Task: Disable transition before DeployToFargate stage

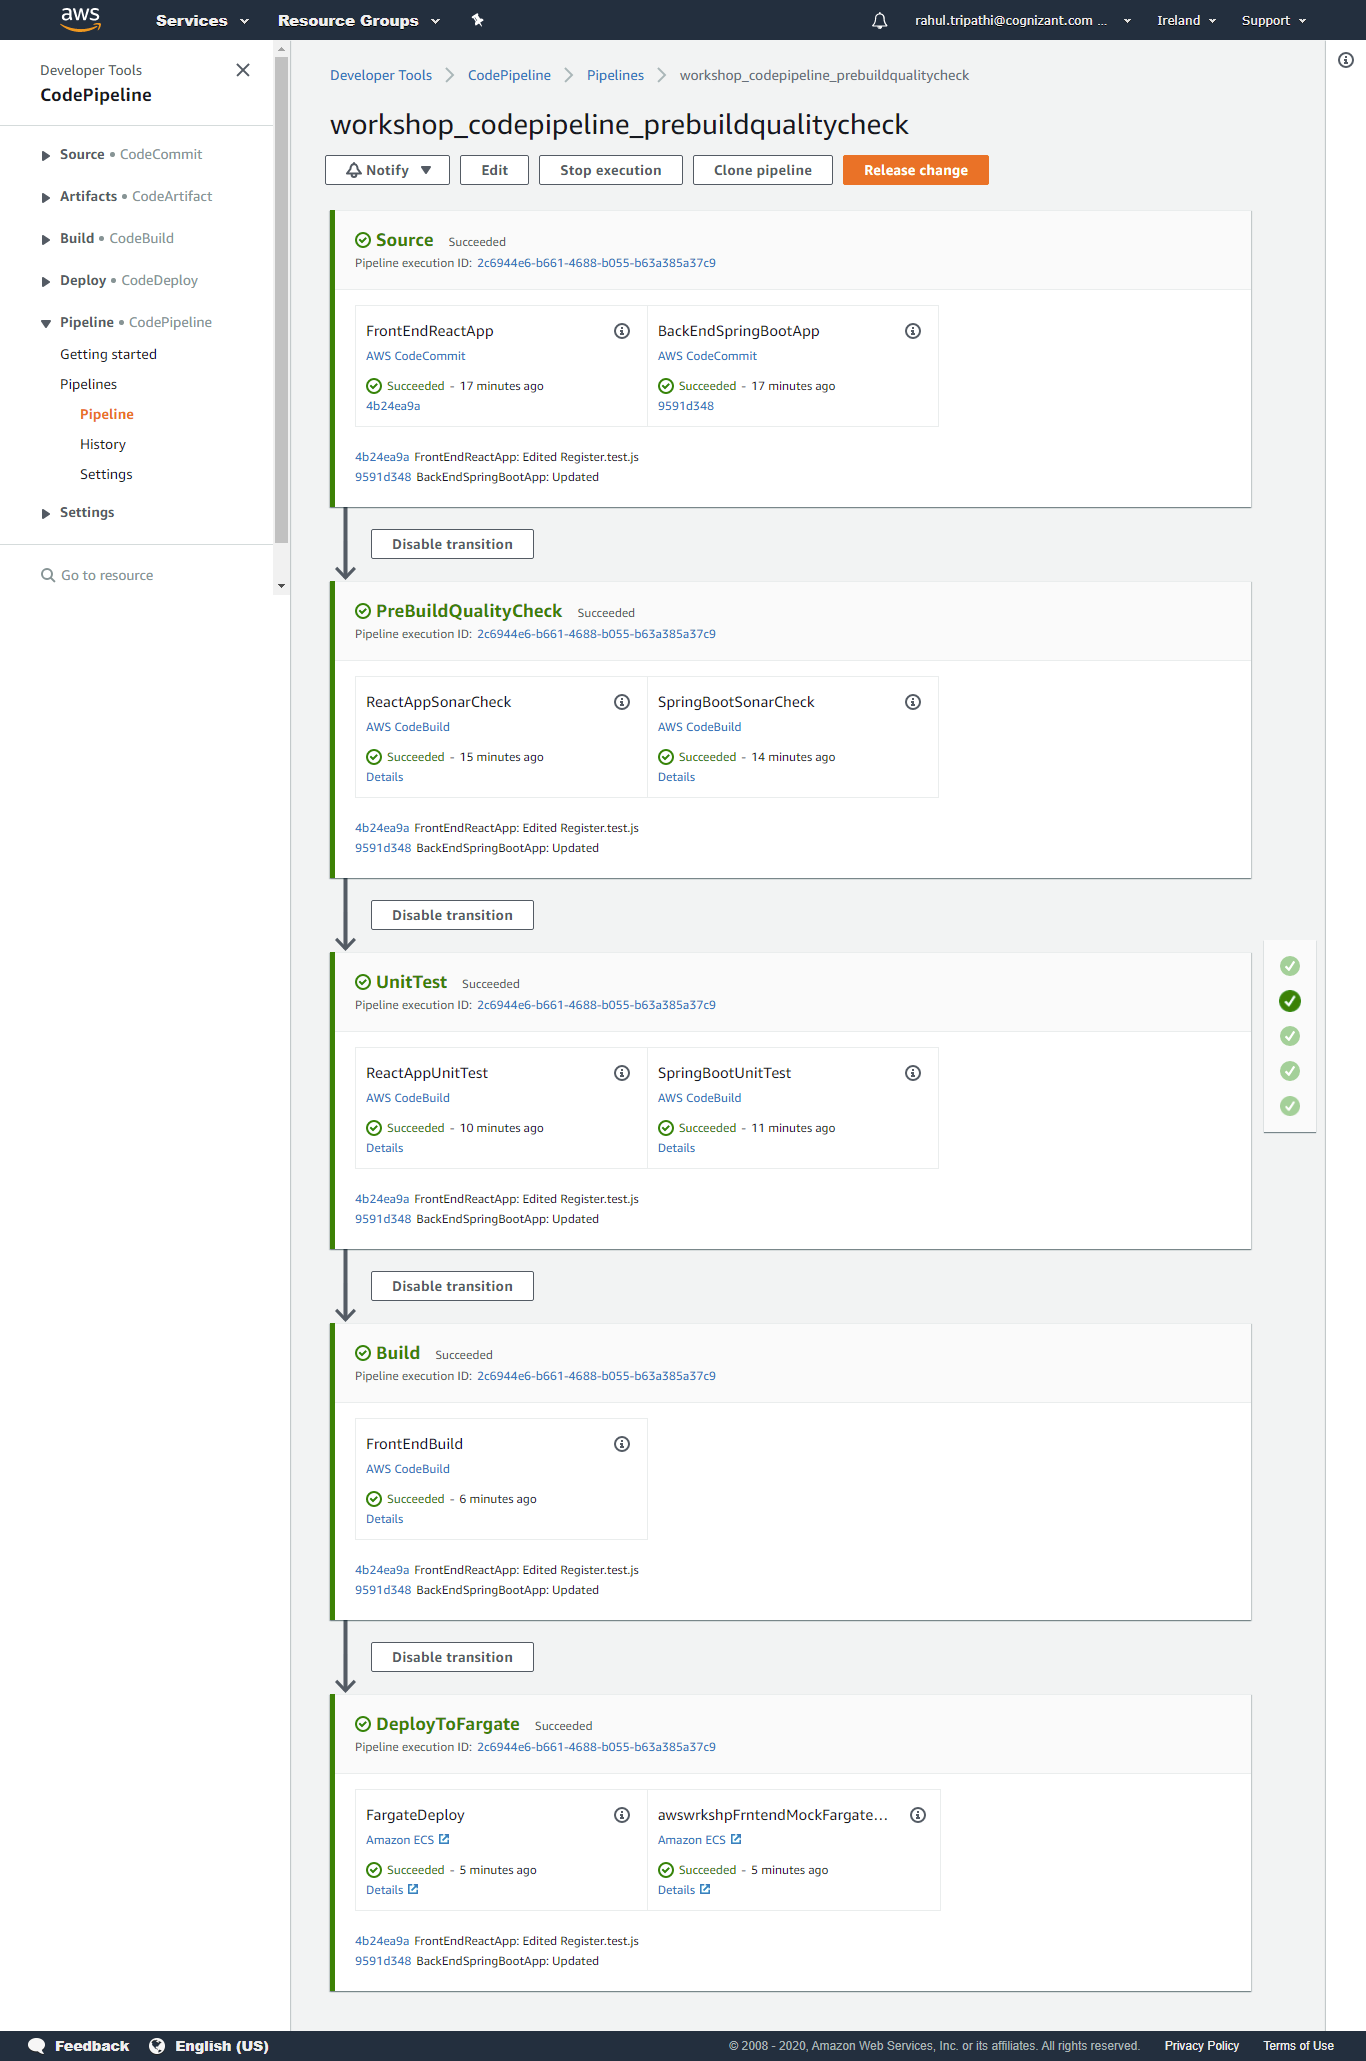Action: (452, 1657)
